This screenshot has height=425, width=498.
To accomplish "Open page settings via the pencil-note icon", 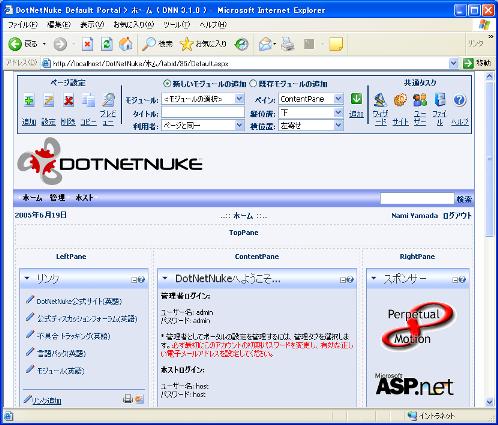I will click(49, 101).
